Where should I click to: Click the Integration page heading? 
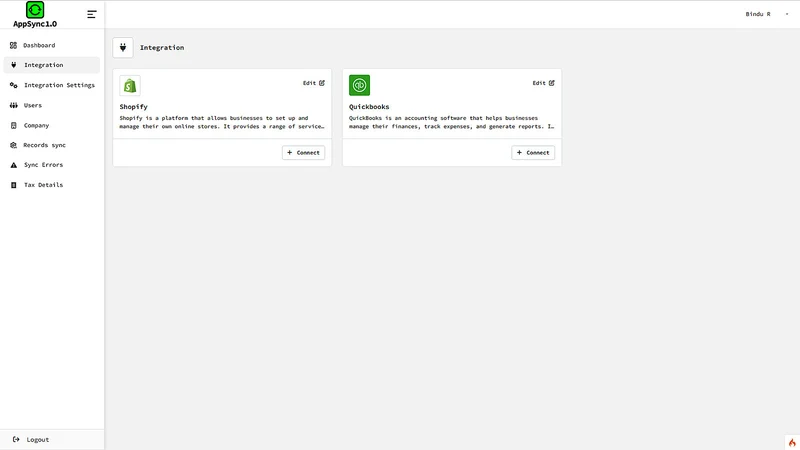[x=162, y=47]
